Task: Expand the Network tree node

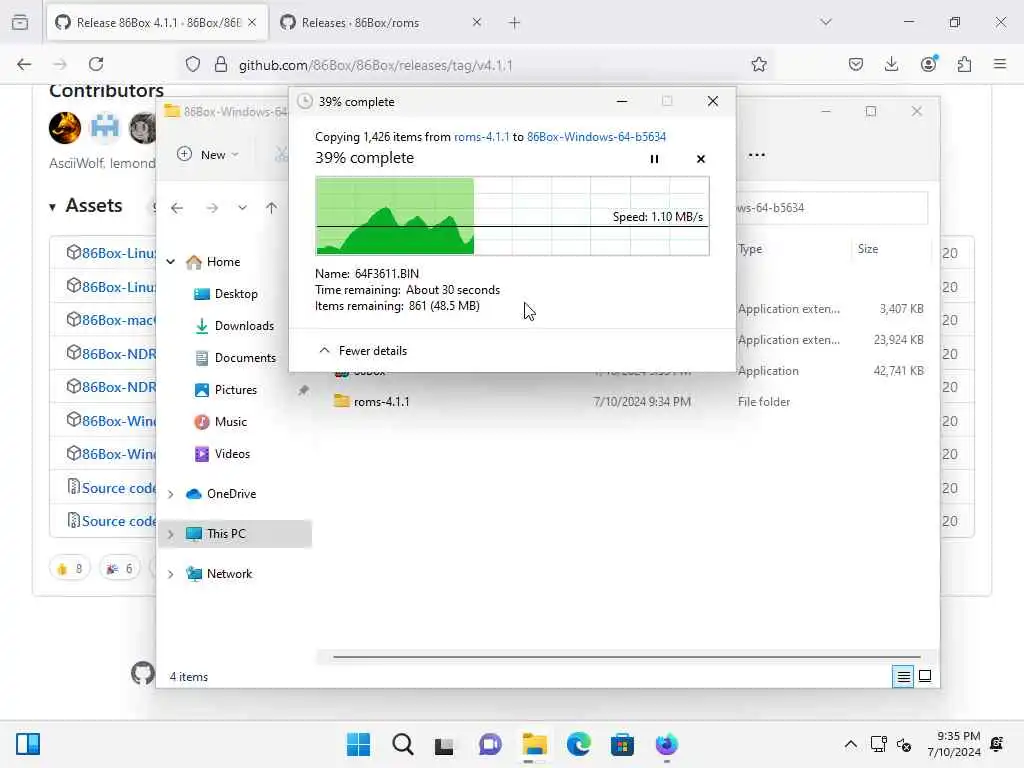Action: 170,574
